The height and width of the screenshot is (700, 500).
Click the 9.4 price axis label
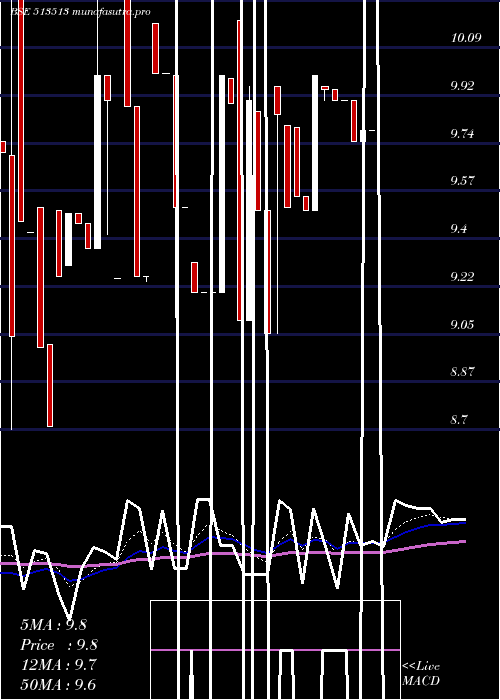[x=459, y=229]
